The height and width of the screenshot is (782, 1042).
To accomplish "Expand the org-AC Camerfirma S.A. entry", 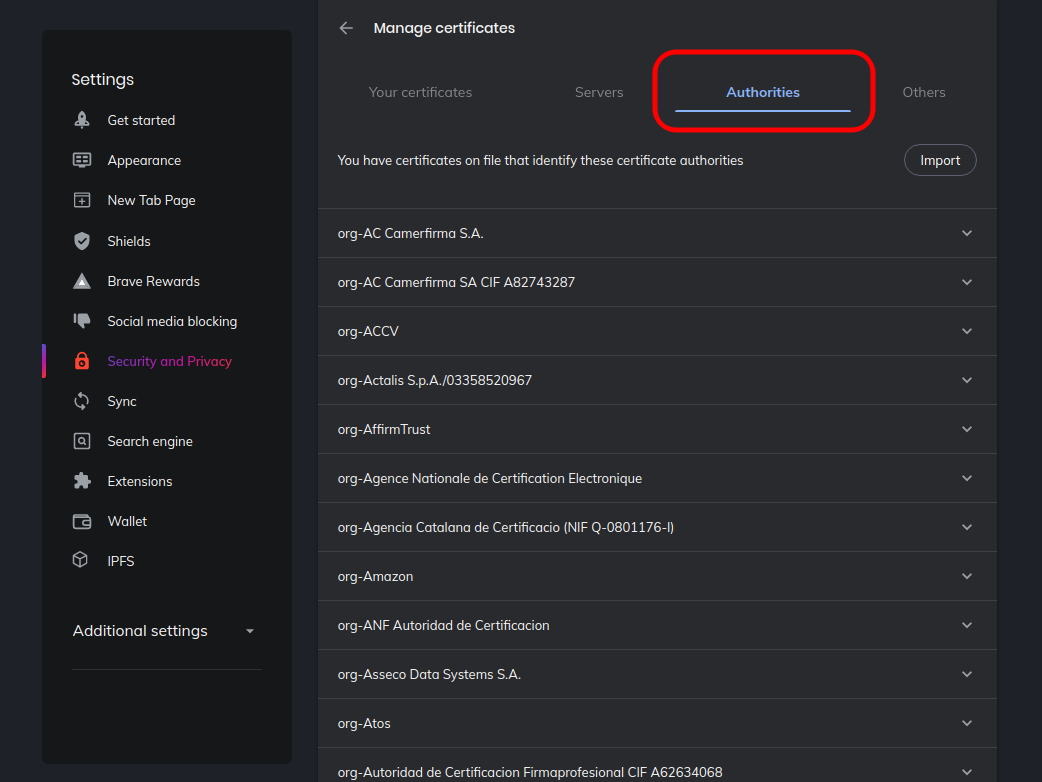I will (x=966, y=233).
